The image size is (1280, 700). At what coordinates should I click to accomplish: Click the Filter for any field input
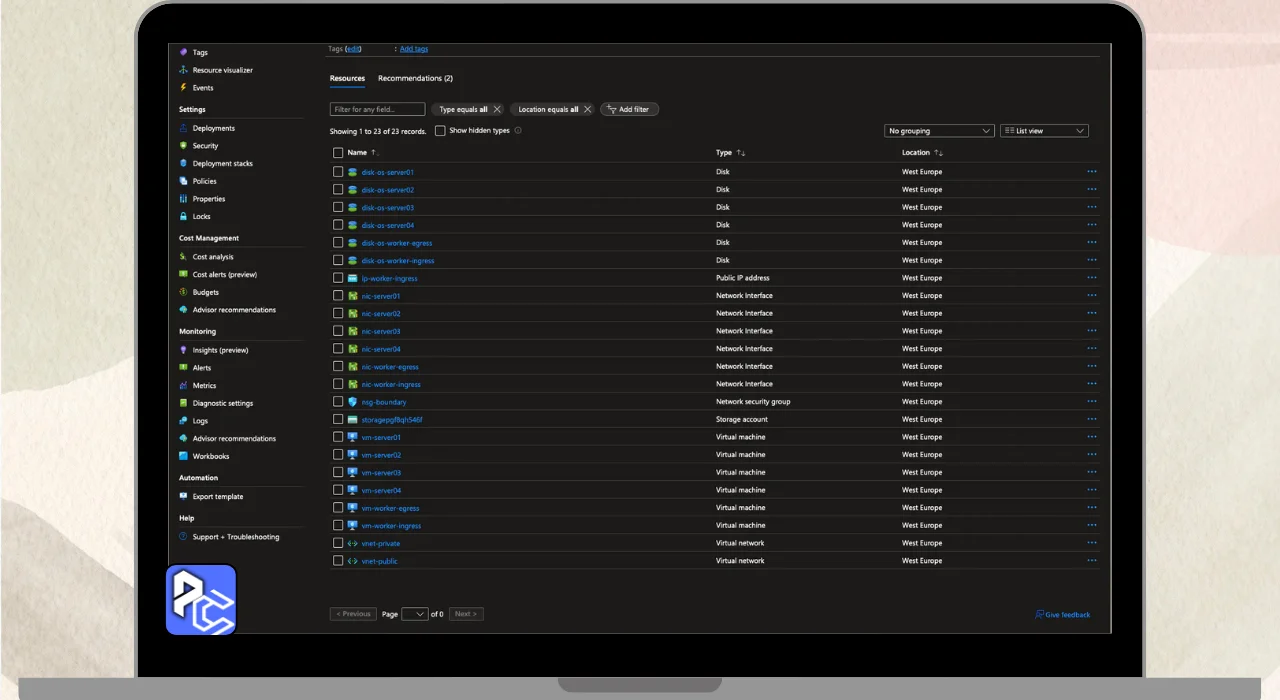point(377,109)
